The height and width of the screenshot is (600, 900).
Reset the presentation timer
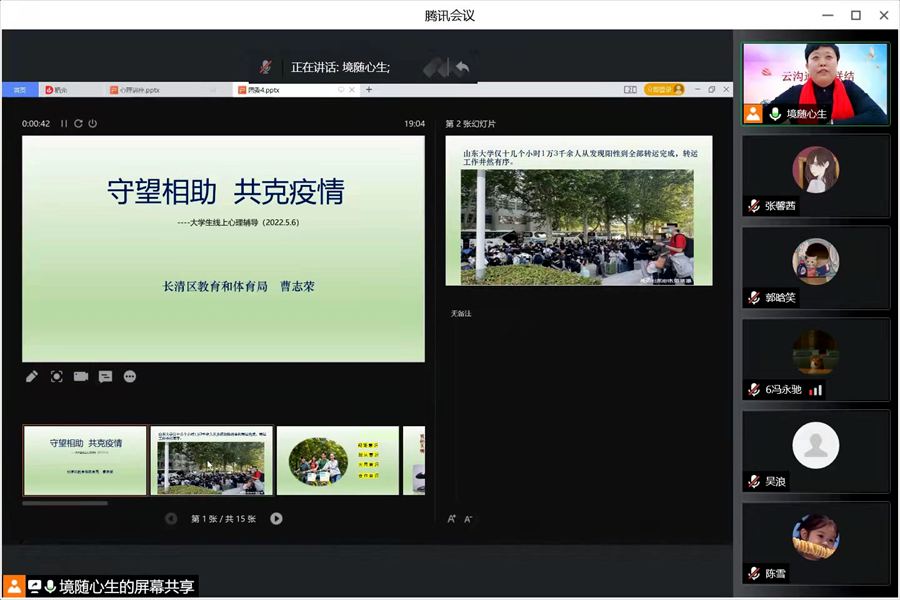point(78,124)
